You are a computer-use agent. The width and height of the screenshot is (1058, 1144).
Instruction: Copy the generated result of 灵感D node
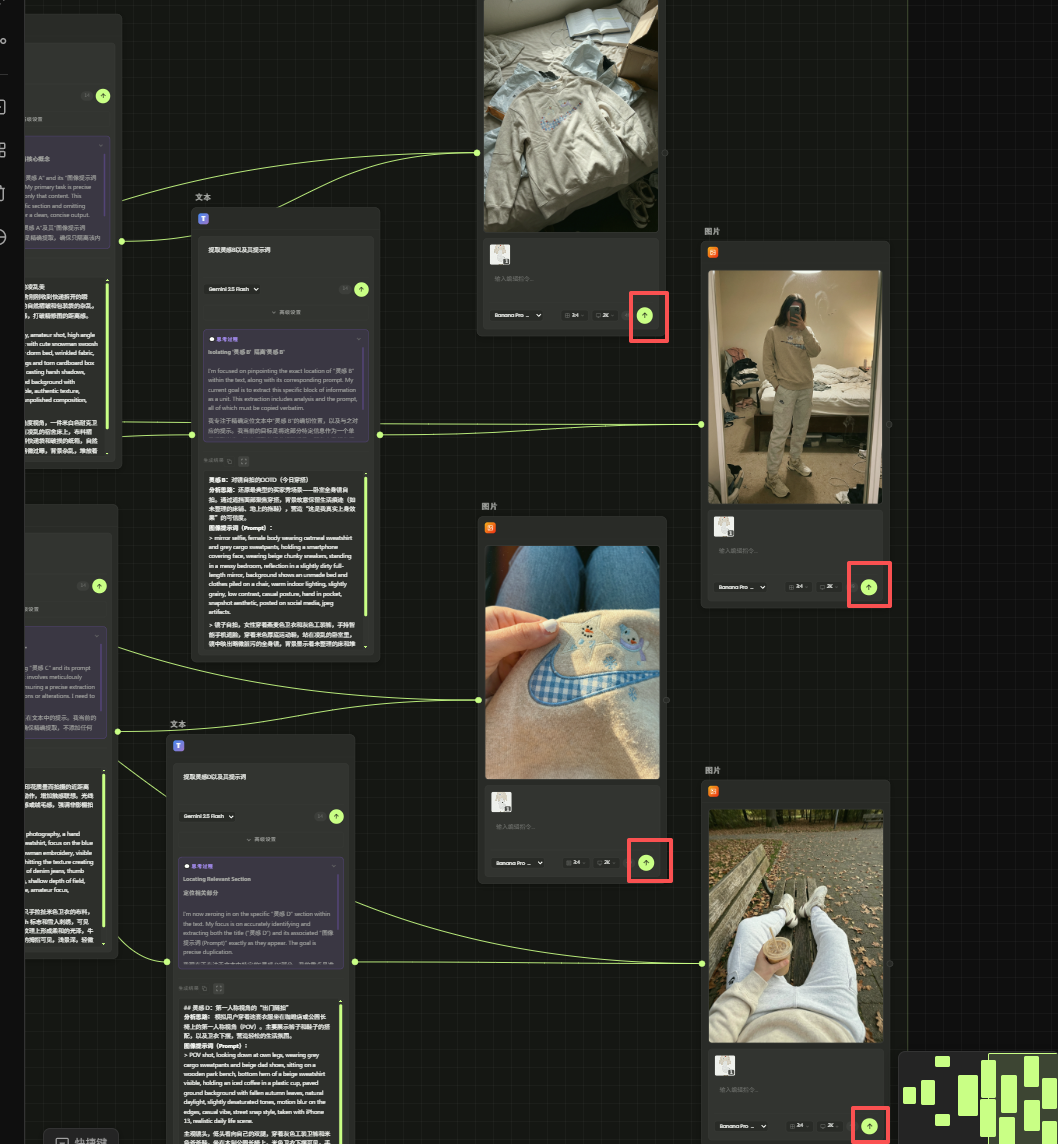click(x=205, y=988)
